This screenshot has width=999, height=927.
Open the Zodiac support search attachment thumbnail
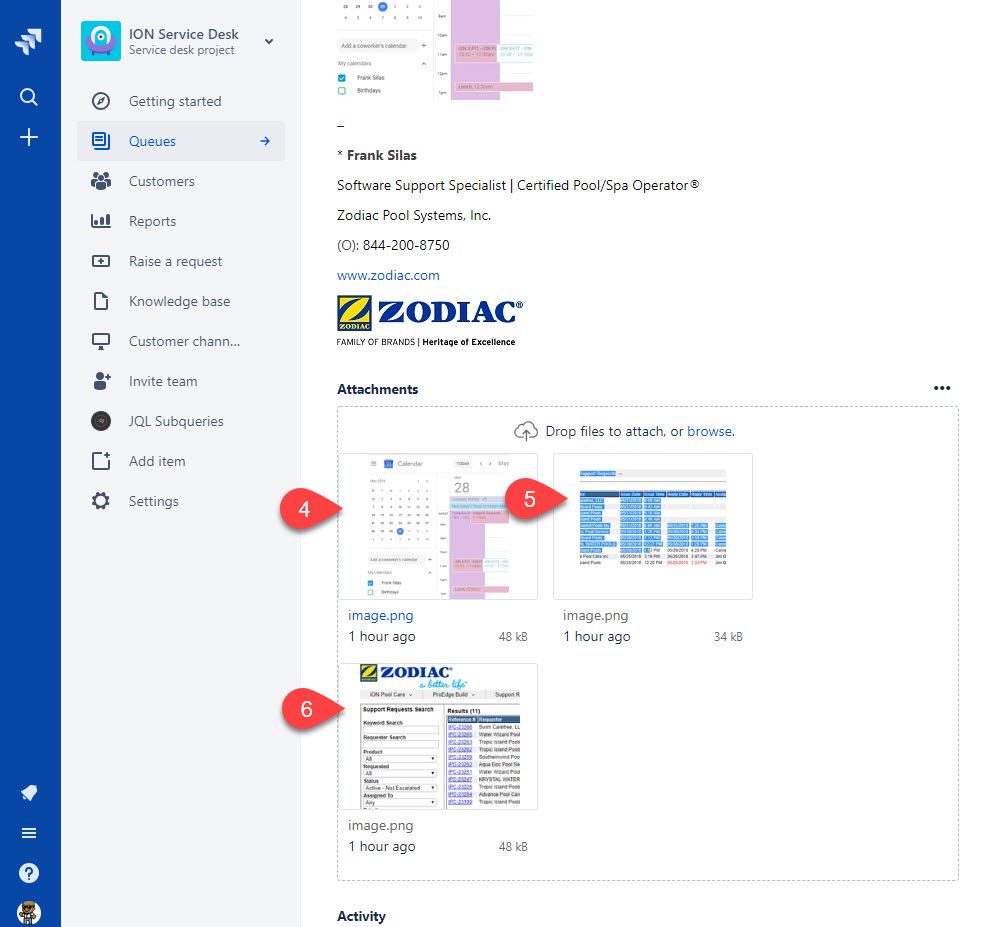point(438,737)
